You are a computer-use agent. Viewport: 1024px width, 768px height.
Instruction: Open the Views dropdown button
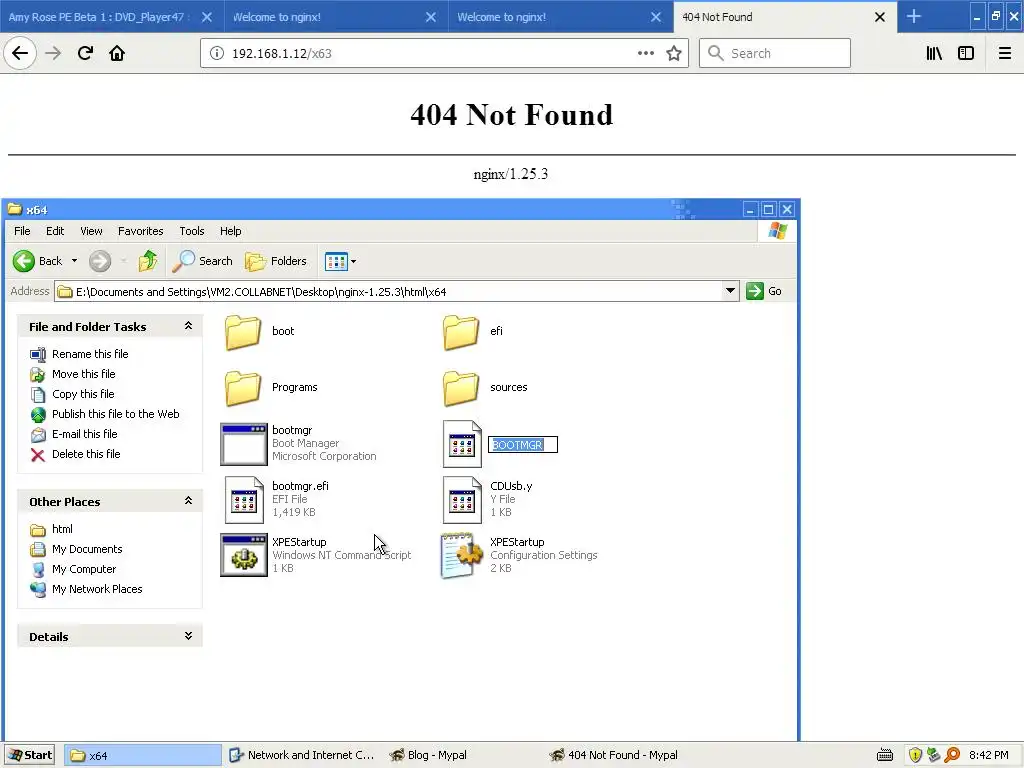coord(340,261)
